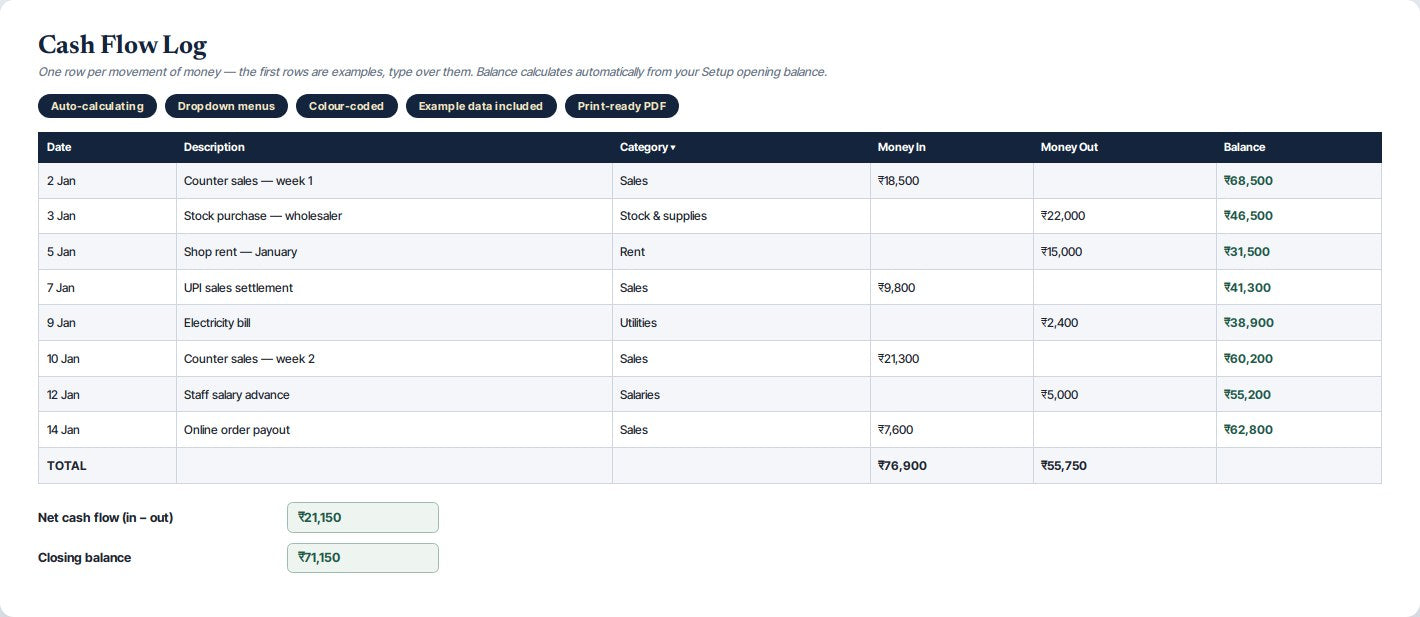The width and height of the screenshot is (1420, 617).
Task: Select the 12 Jan date cell
Action: click(107, 395)
